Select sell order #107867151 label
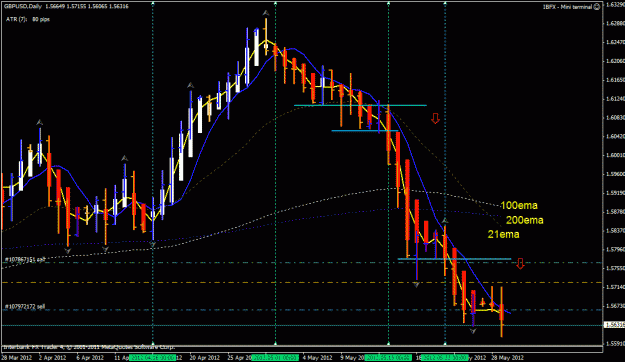Viewport: 625px width, 362px height. (x=25, y=260)
